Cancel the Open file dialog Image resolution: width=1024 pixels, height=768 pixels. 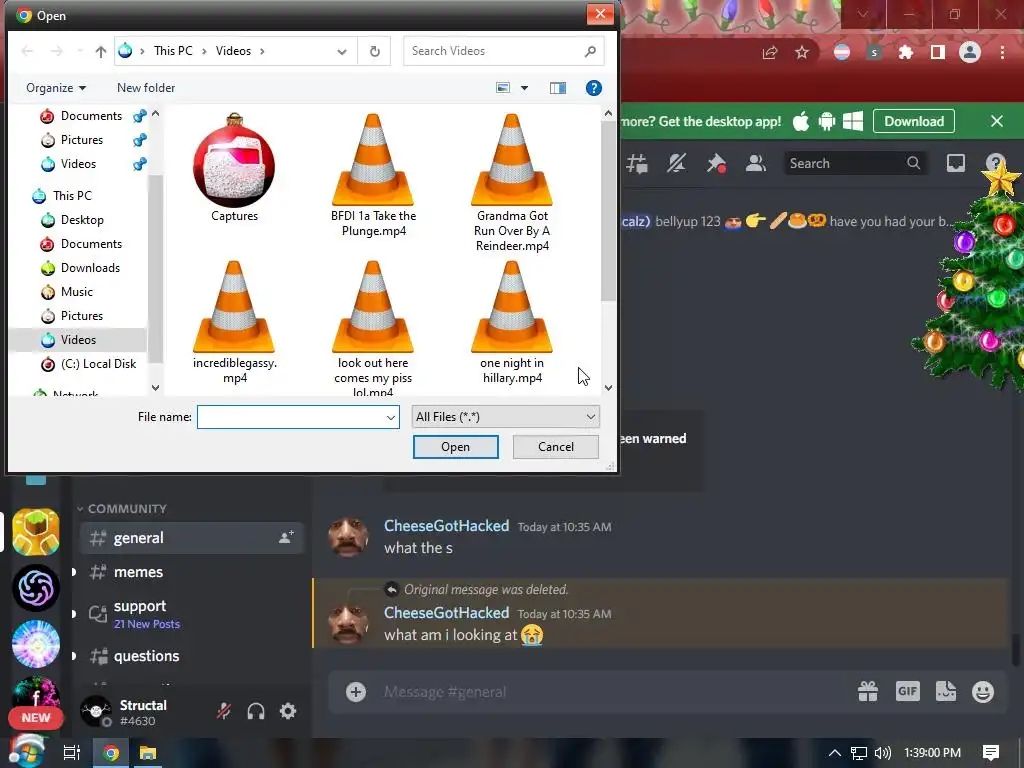(x=556, y=447)
